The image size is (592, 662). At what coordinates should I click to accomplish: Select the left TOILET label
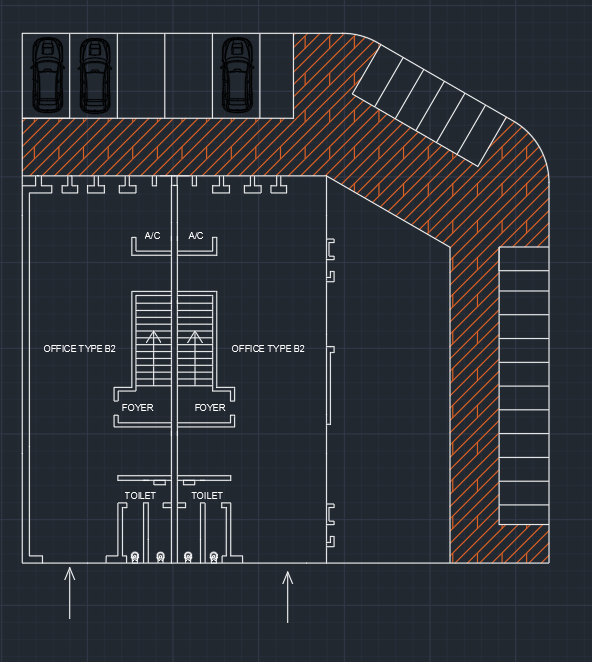pos(140,496)
